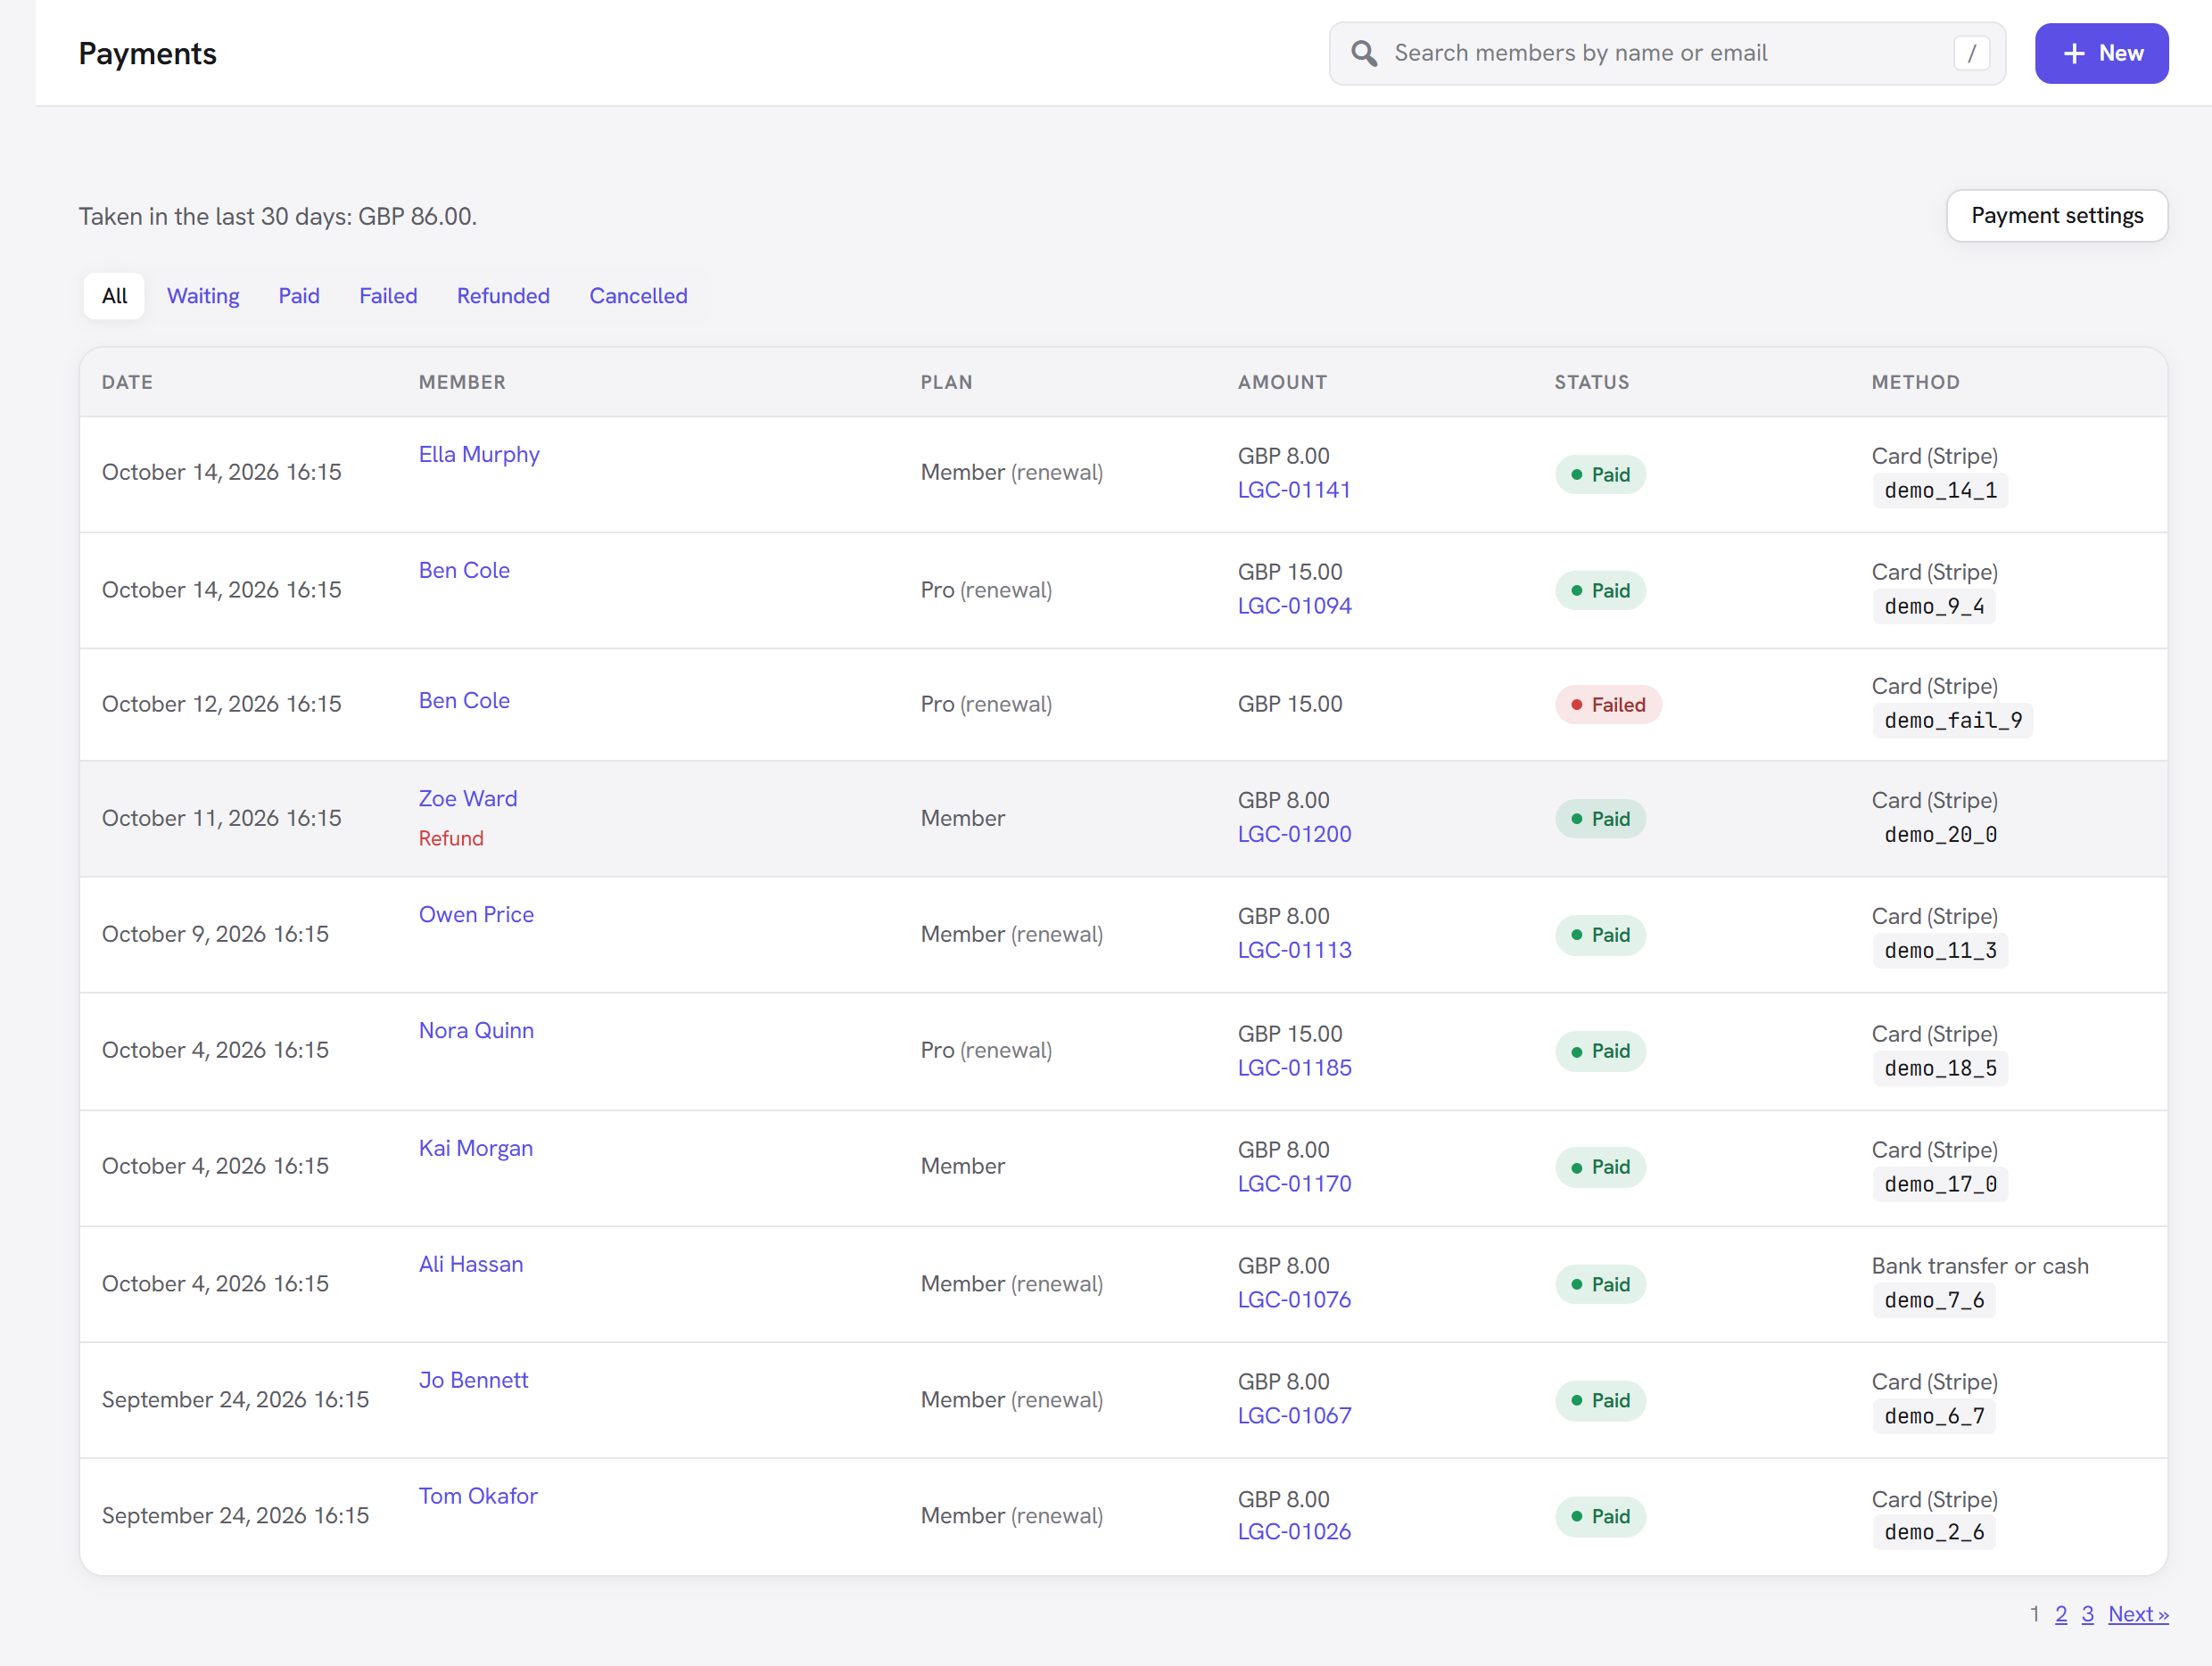Click the AMOUNT column header
Image resolution: width=2212 pixels, height=1666 pixels.
click(1282, 382)
